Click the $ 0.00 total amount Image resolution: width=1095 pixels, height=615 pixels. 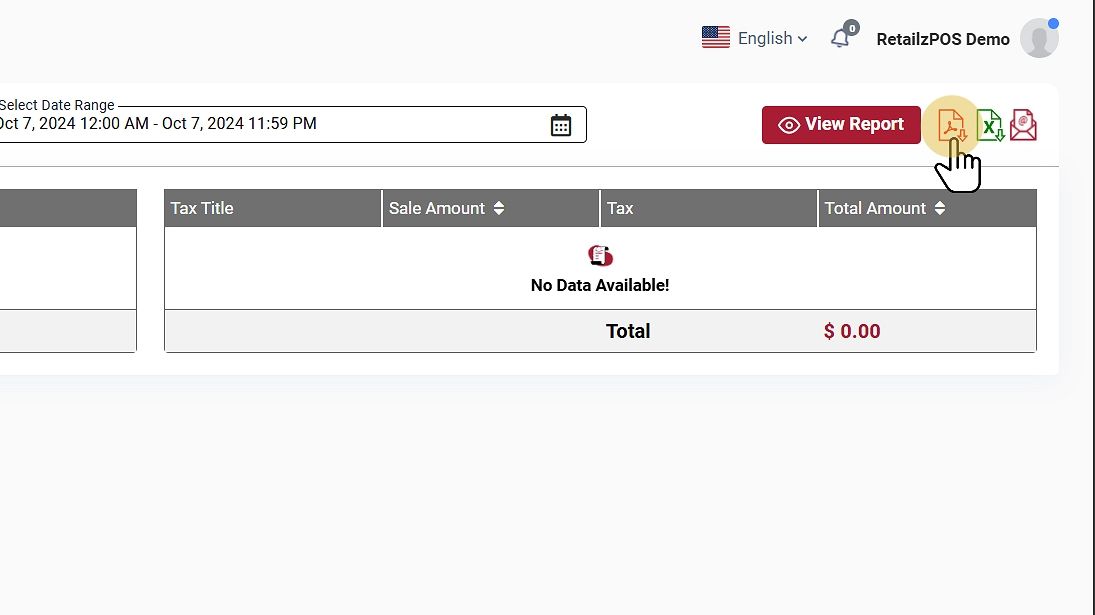[852, 331]
